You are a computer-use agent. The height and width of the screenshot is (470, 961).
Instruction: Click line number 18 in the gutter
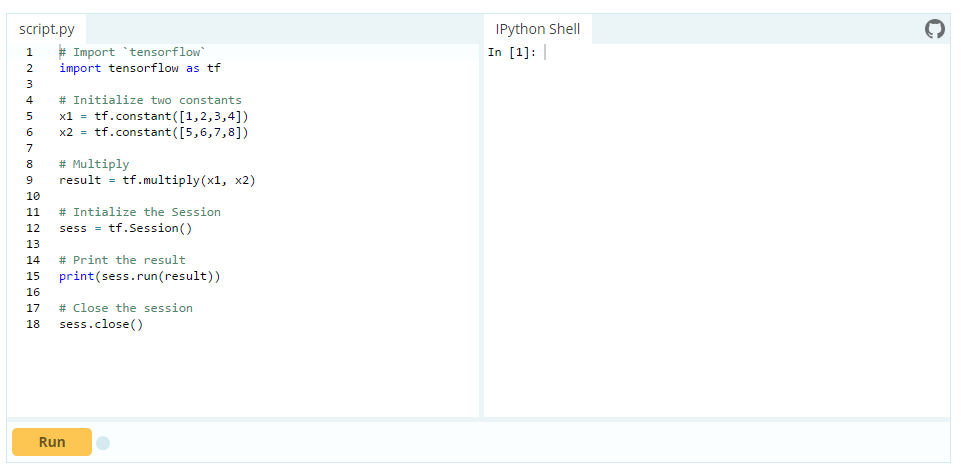point(32,324)
